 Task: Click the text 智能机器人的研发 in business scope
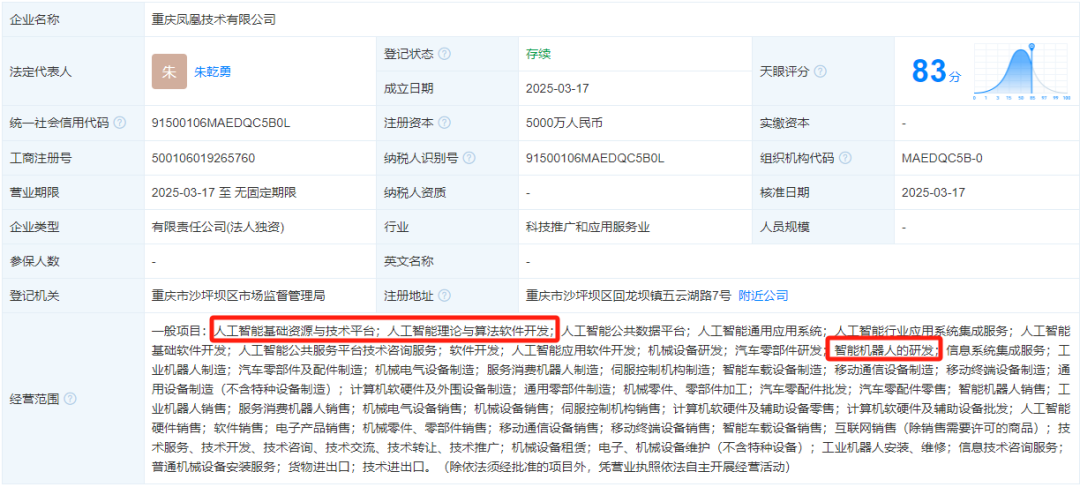pyautogui.click(x=884, y=349)
